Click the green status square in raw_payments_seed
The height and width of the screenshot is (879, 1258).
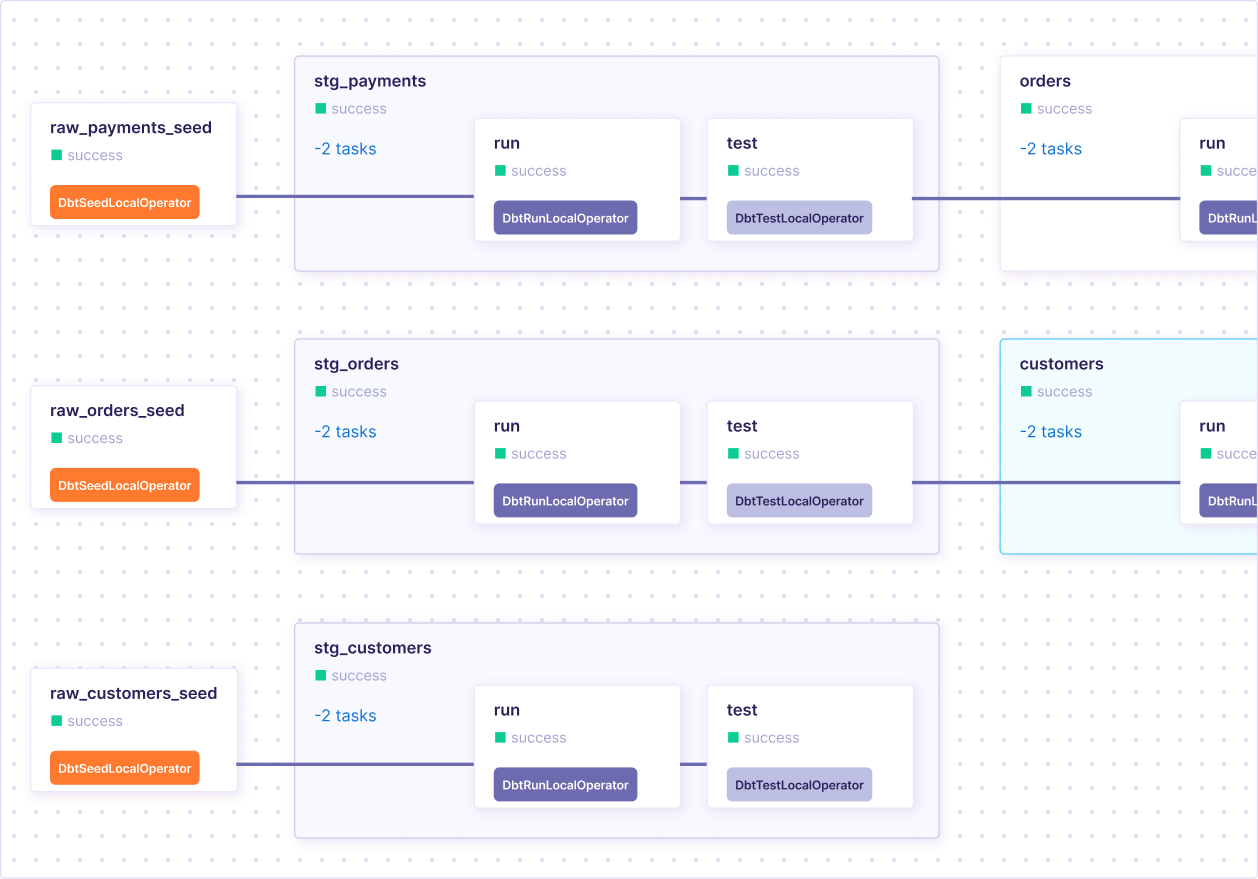click(x=56, y=155)
